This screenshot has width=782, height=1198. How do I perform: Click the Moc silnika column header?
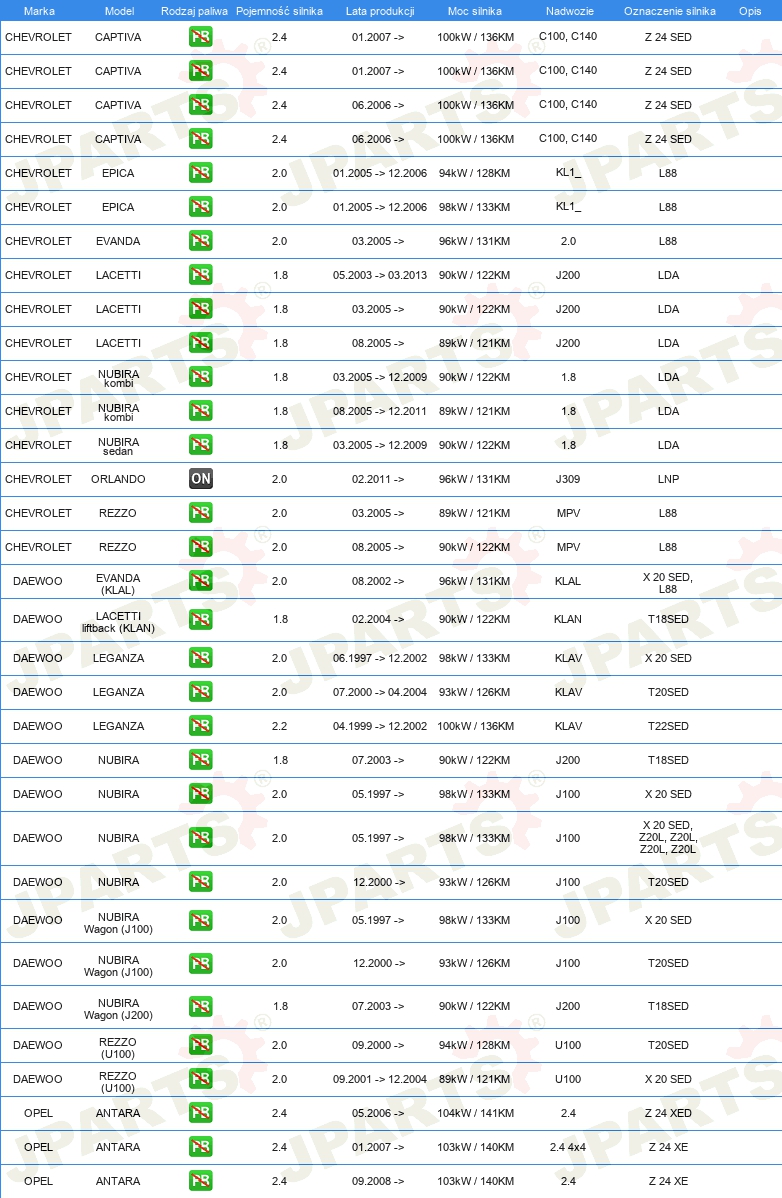[475, 11]
